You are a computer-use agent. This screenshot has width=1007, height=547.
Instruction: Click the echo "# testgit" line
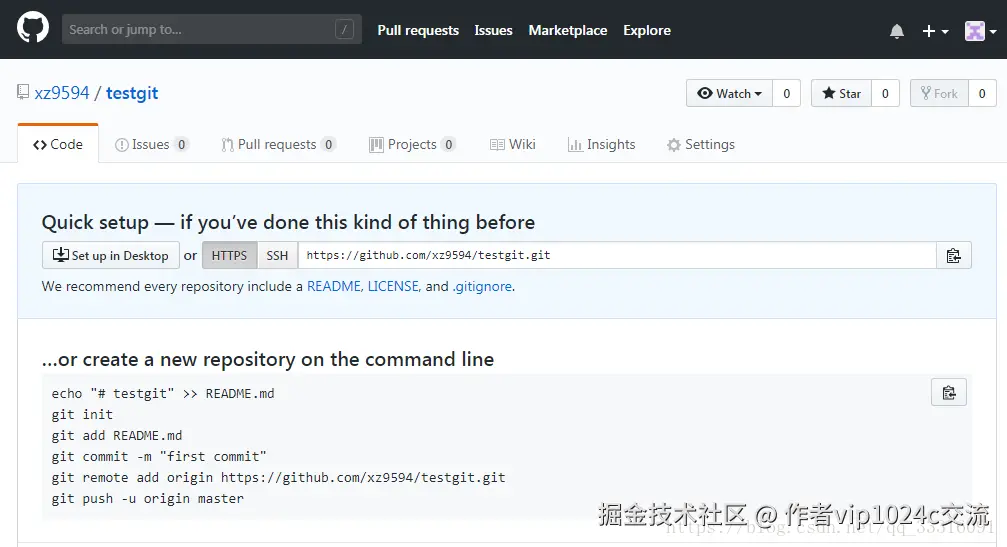163,394
